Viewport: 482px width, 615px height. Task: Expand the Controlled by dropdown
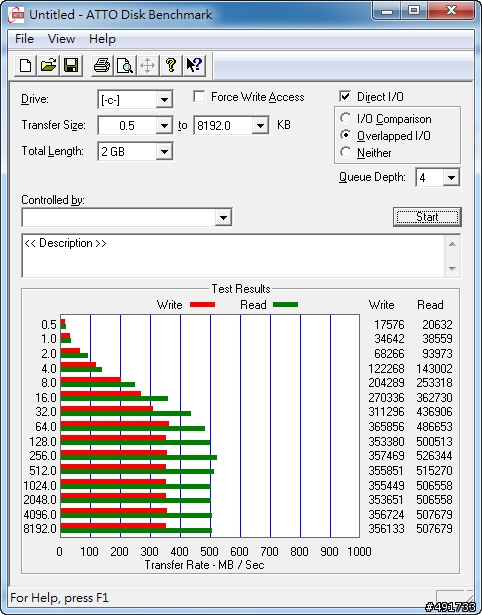pos(223,217)
